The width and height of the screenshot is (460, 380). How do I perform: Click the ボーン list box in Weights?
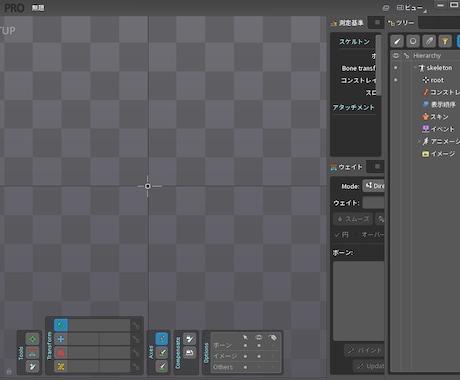click(x=359, y=301)
